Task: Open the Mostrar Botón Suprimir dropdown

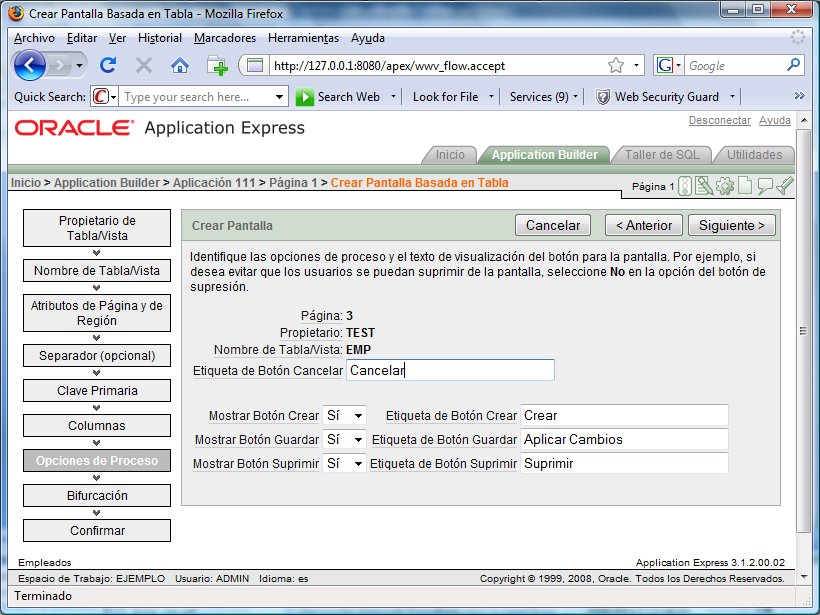Action: pyautogui.click(x=344, y=463)
